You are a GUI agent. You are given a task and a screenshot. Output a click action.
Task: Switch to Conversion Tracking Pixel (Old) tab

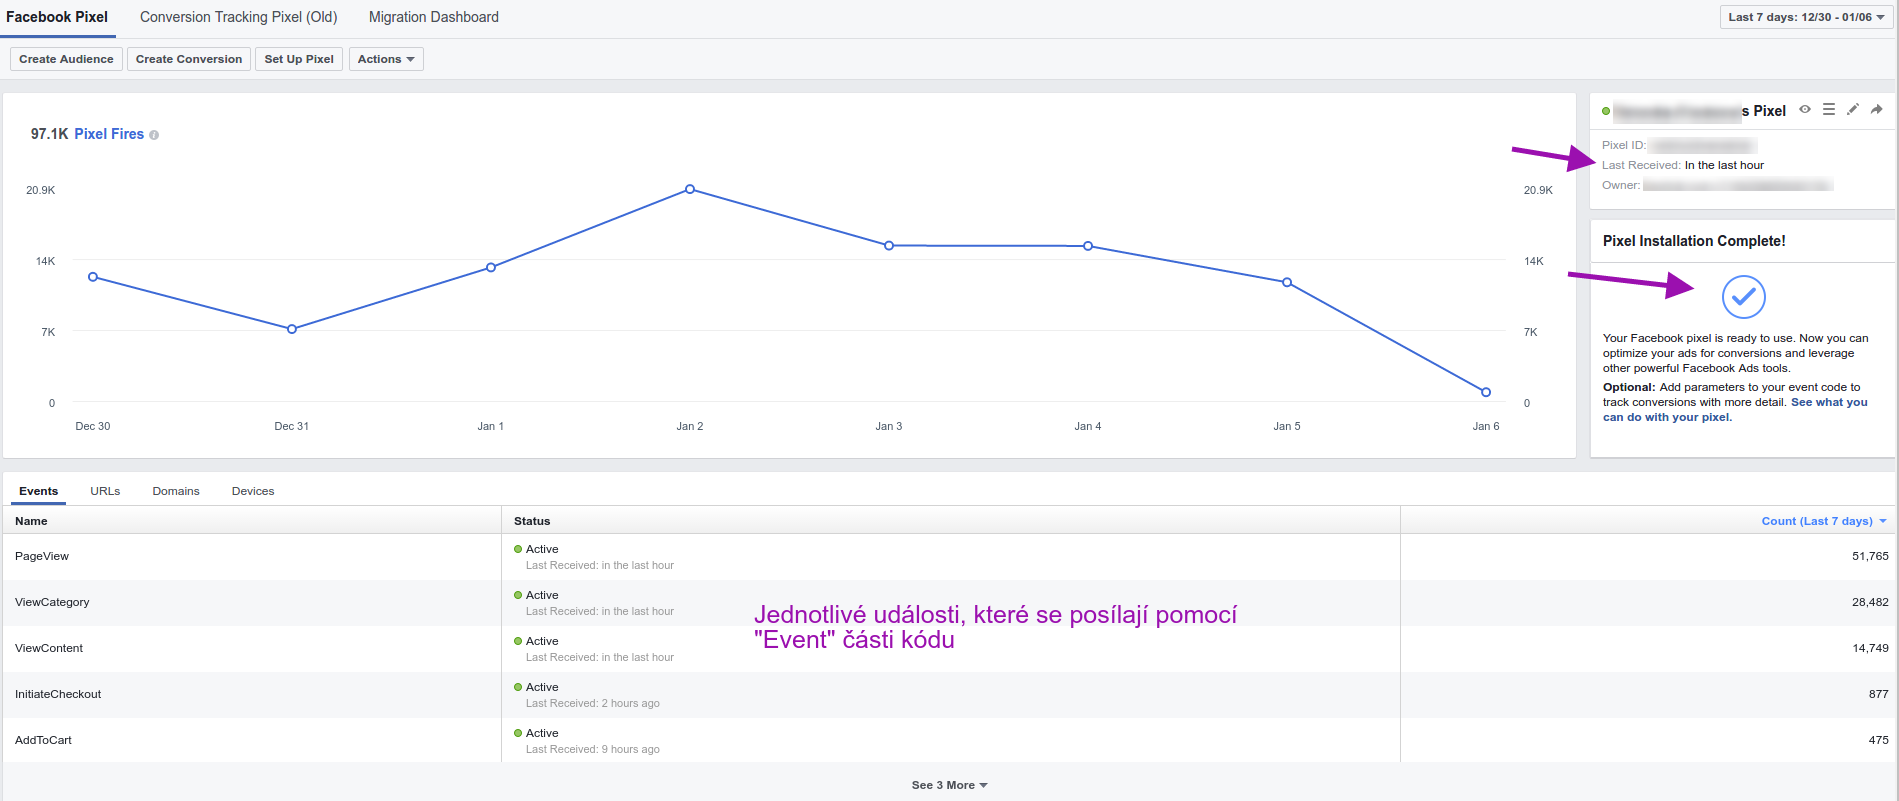[x=239, y=17]
